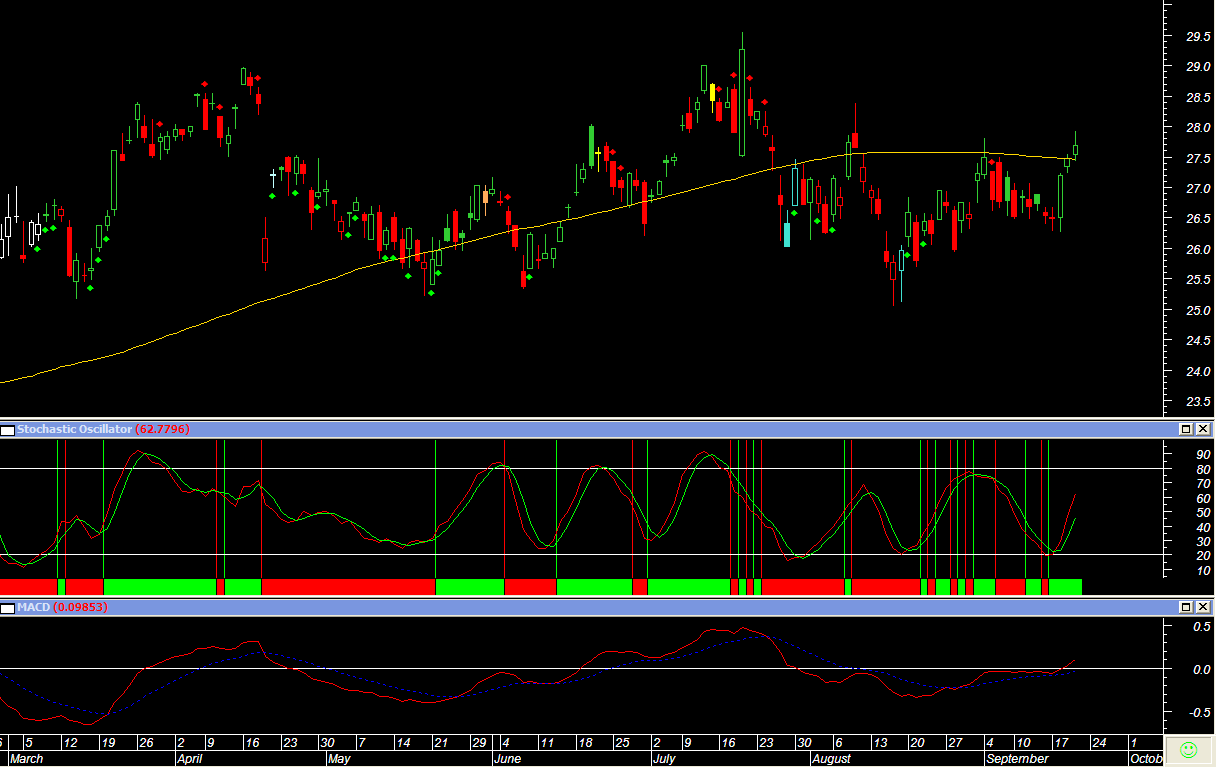Image resolution: width=1216 pixels, height=767 pixels.
Task: Click the September label on date axis
Action: (x=1018, y=759)
